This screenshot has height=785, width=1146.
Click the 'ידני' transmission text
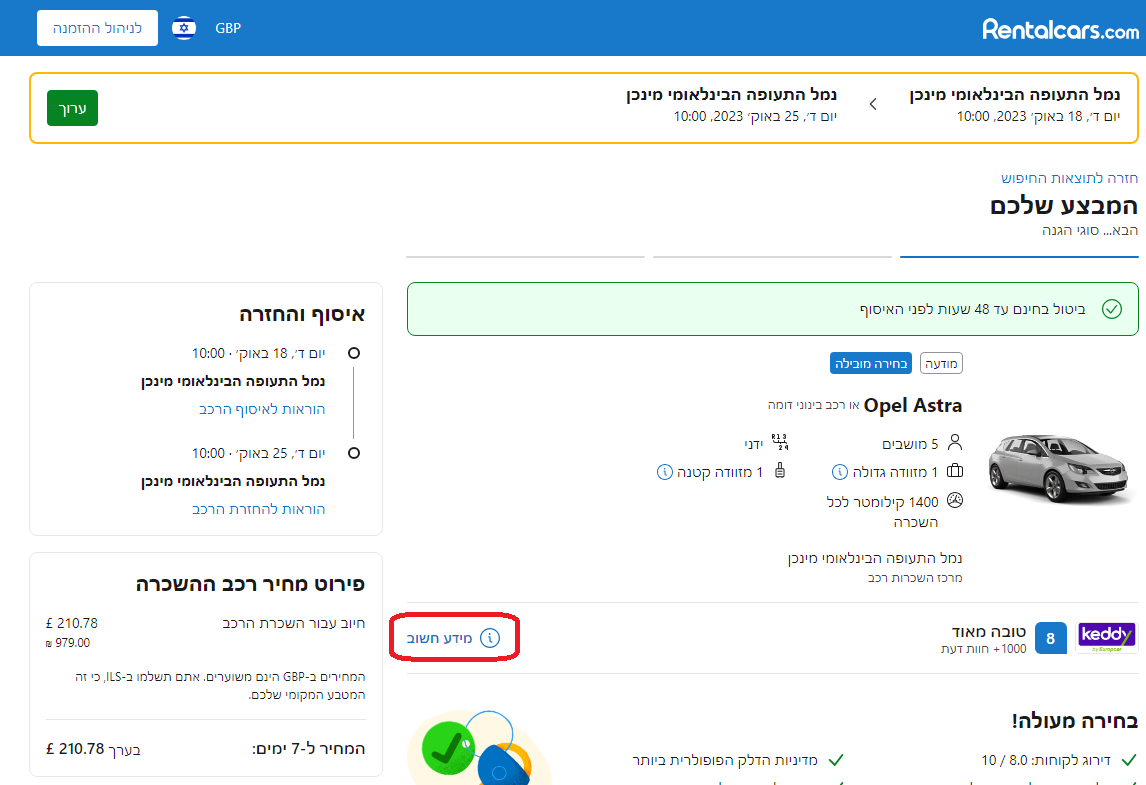coord(754,444)
